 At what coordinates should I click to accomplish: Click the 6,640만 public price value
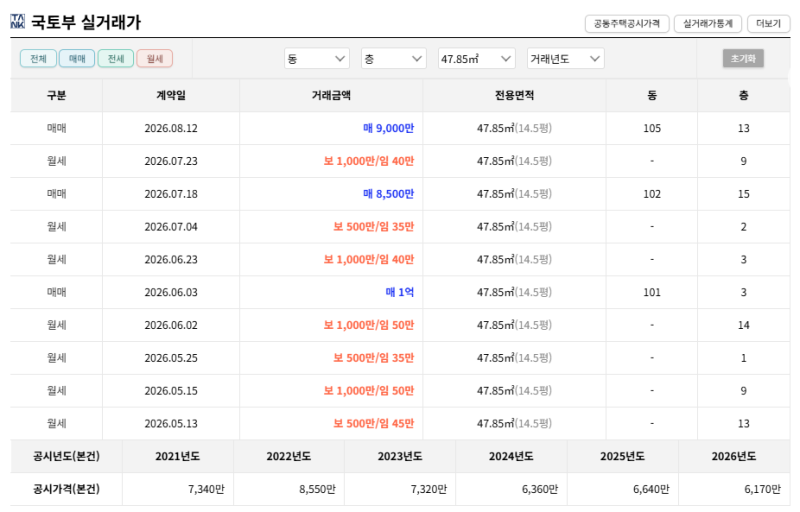651,490
